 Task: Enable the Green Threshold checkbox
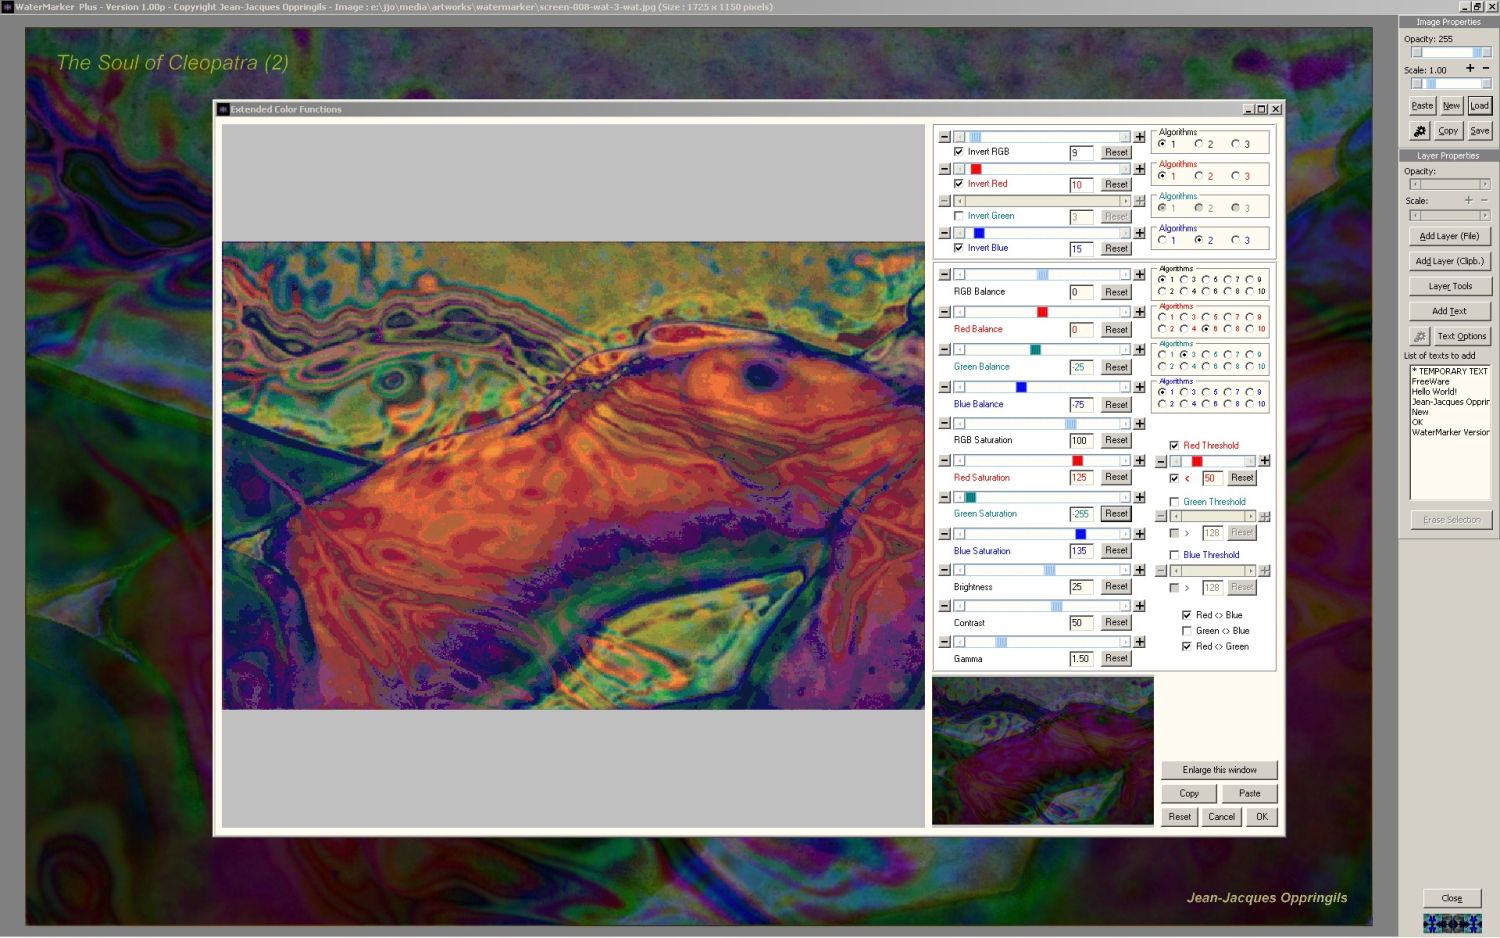pos(1174,502)
